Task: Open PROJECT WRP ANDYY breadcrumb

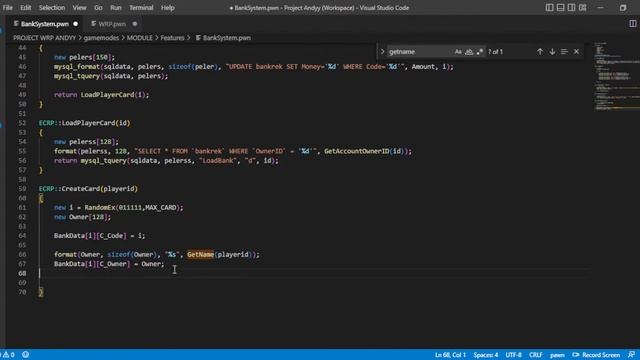Action: 44,38
